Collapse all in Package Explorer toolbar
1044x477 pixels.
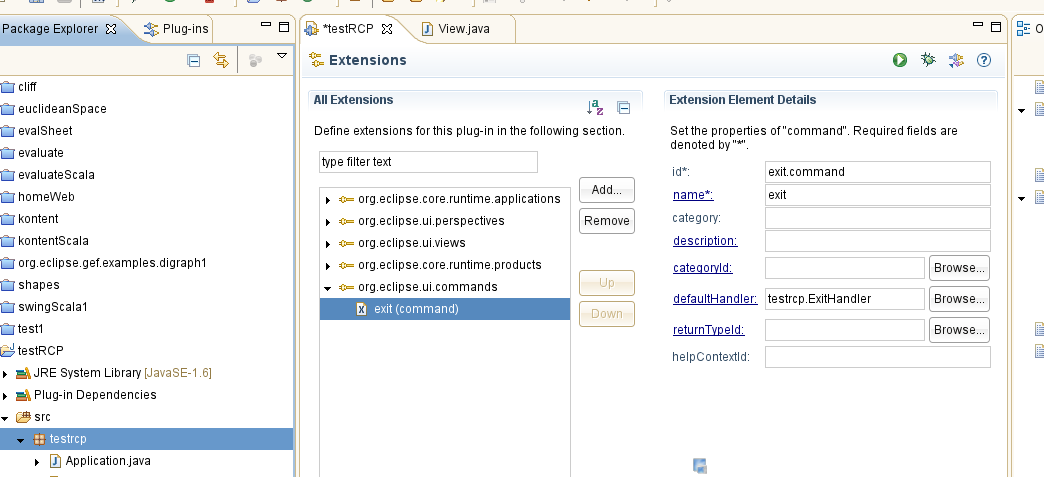click(x=194, y=61)
